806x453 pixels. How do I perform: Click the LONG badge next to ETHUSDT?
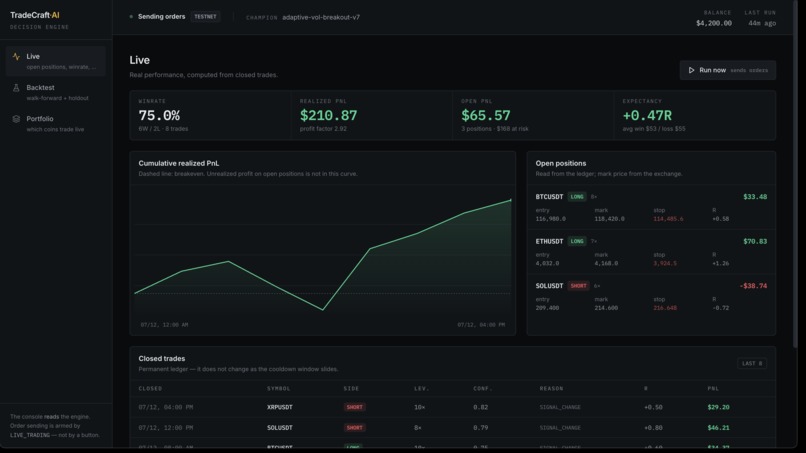577,241
